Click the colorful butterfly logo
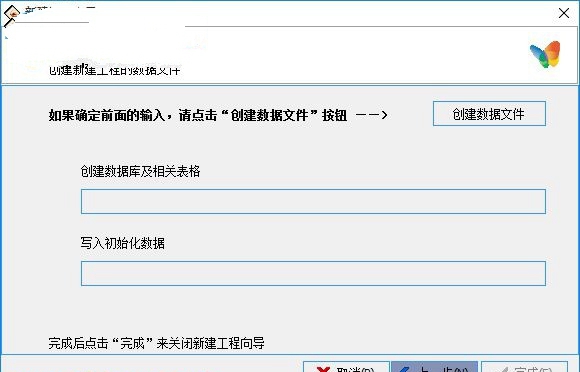This screenshot has height=372, width=580. point(545,54)
